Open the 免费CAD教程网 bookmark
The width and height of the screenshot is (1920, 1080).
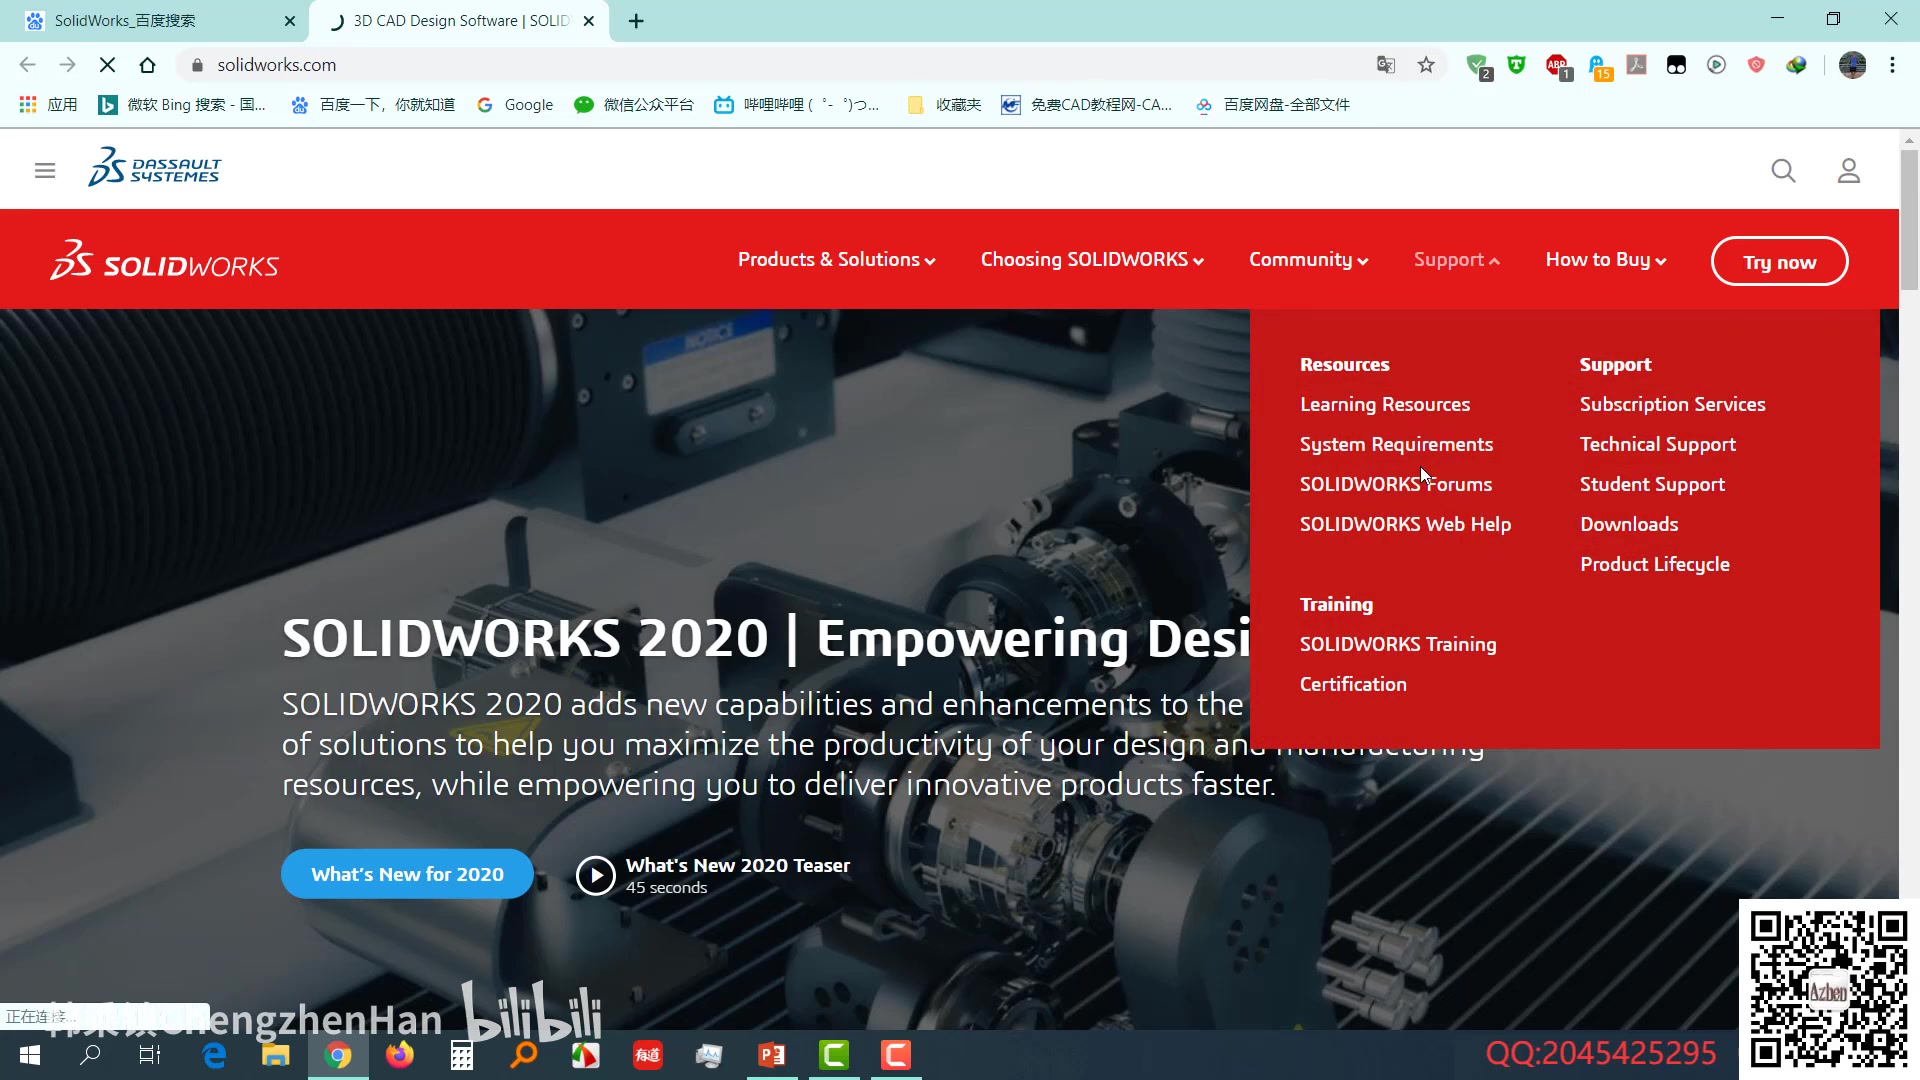[x=1087, y=104]
